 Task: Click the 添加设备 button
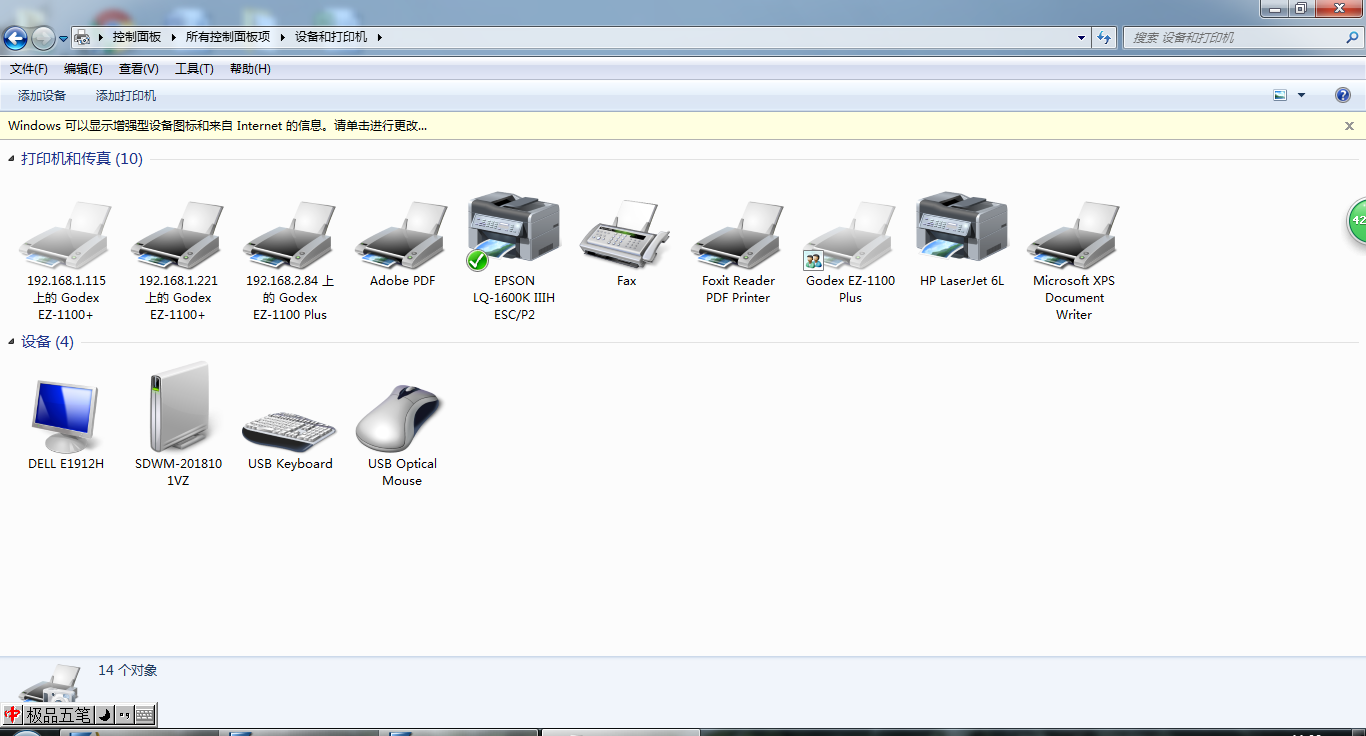pyautogui.click(x=42, y=96)
